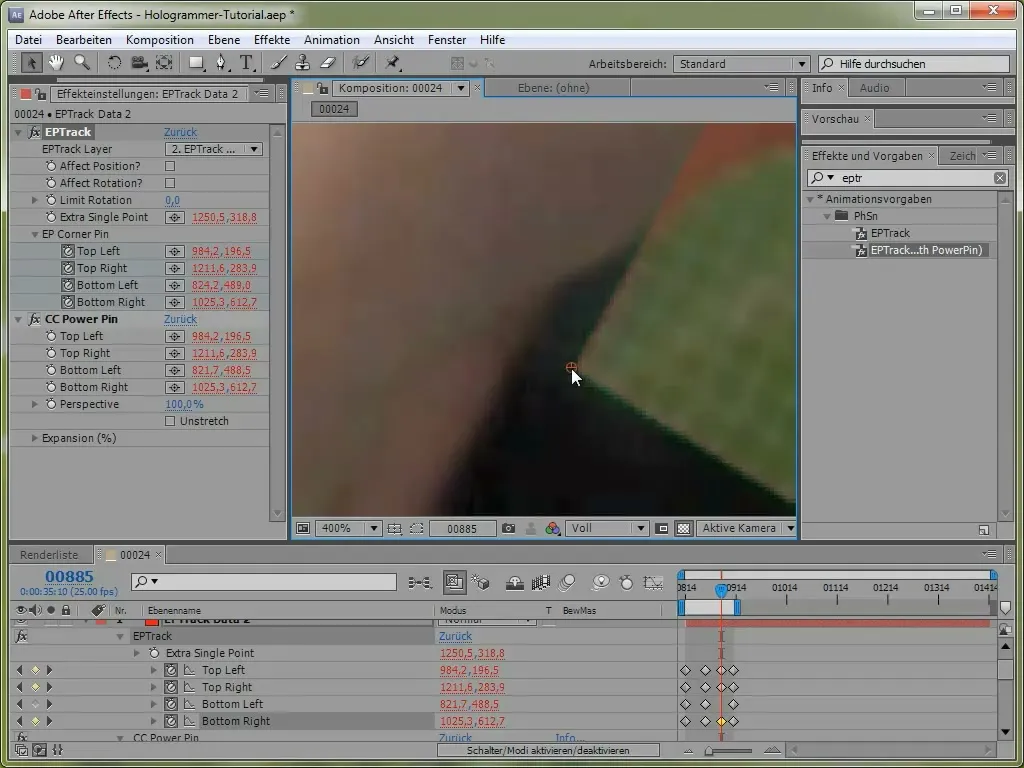Select the Hand tool
The height and width of the screenshot is (768, 1024).
56,63
